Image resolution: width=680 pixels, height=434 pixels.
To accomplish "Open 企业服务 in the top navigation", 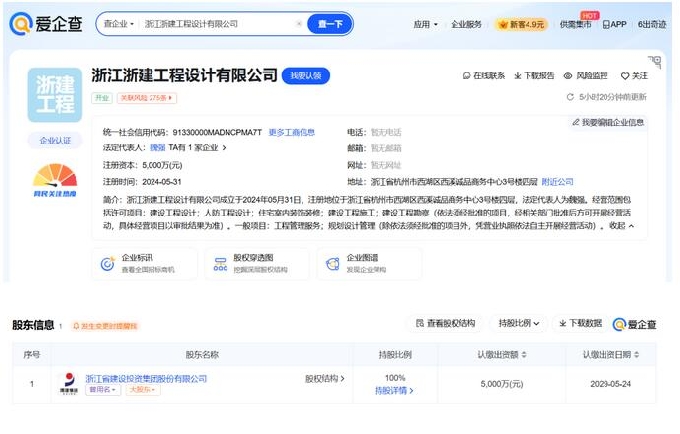I will [x=466, y=24].
